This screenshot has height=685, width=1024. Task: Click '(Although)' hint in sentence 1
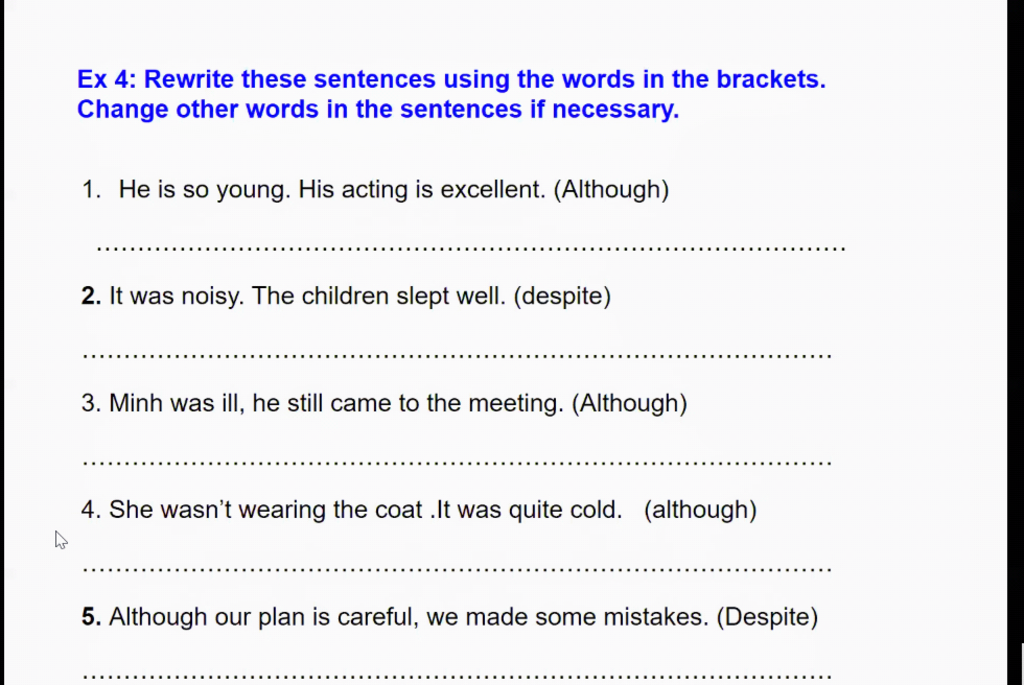(611, 190)
